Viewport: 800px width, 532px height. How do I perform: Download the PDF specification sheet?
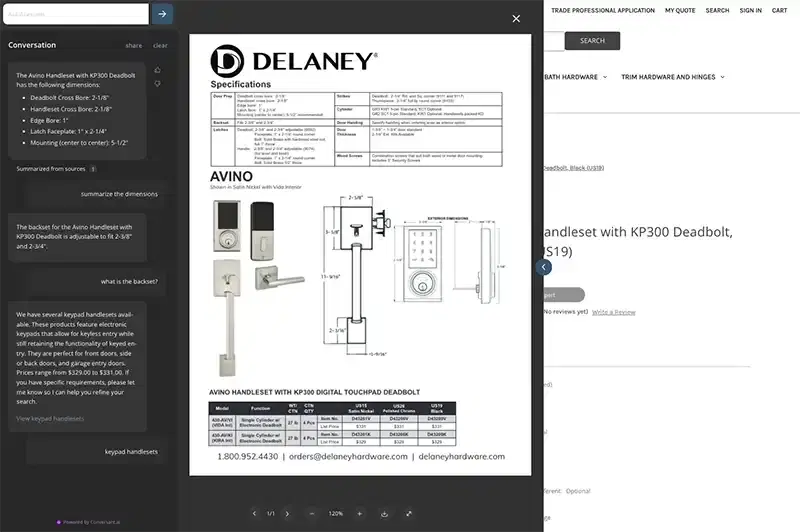[x=384, y=514]
